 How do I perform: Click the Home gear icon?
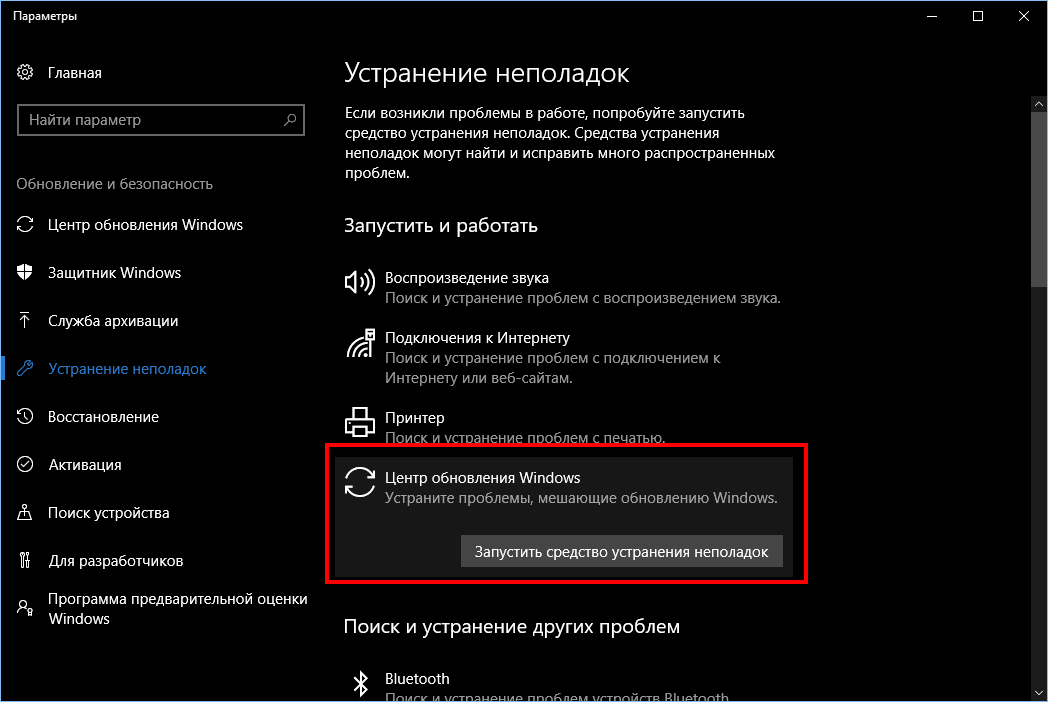tap(25, 72)
